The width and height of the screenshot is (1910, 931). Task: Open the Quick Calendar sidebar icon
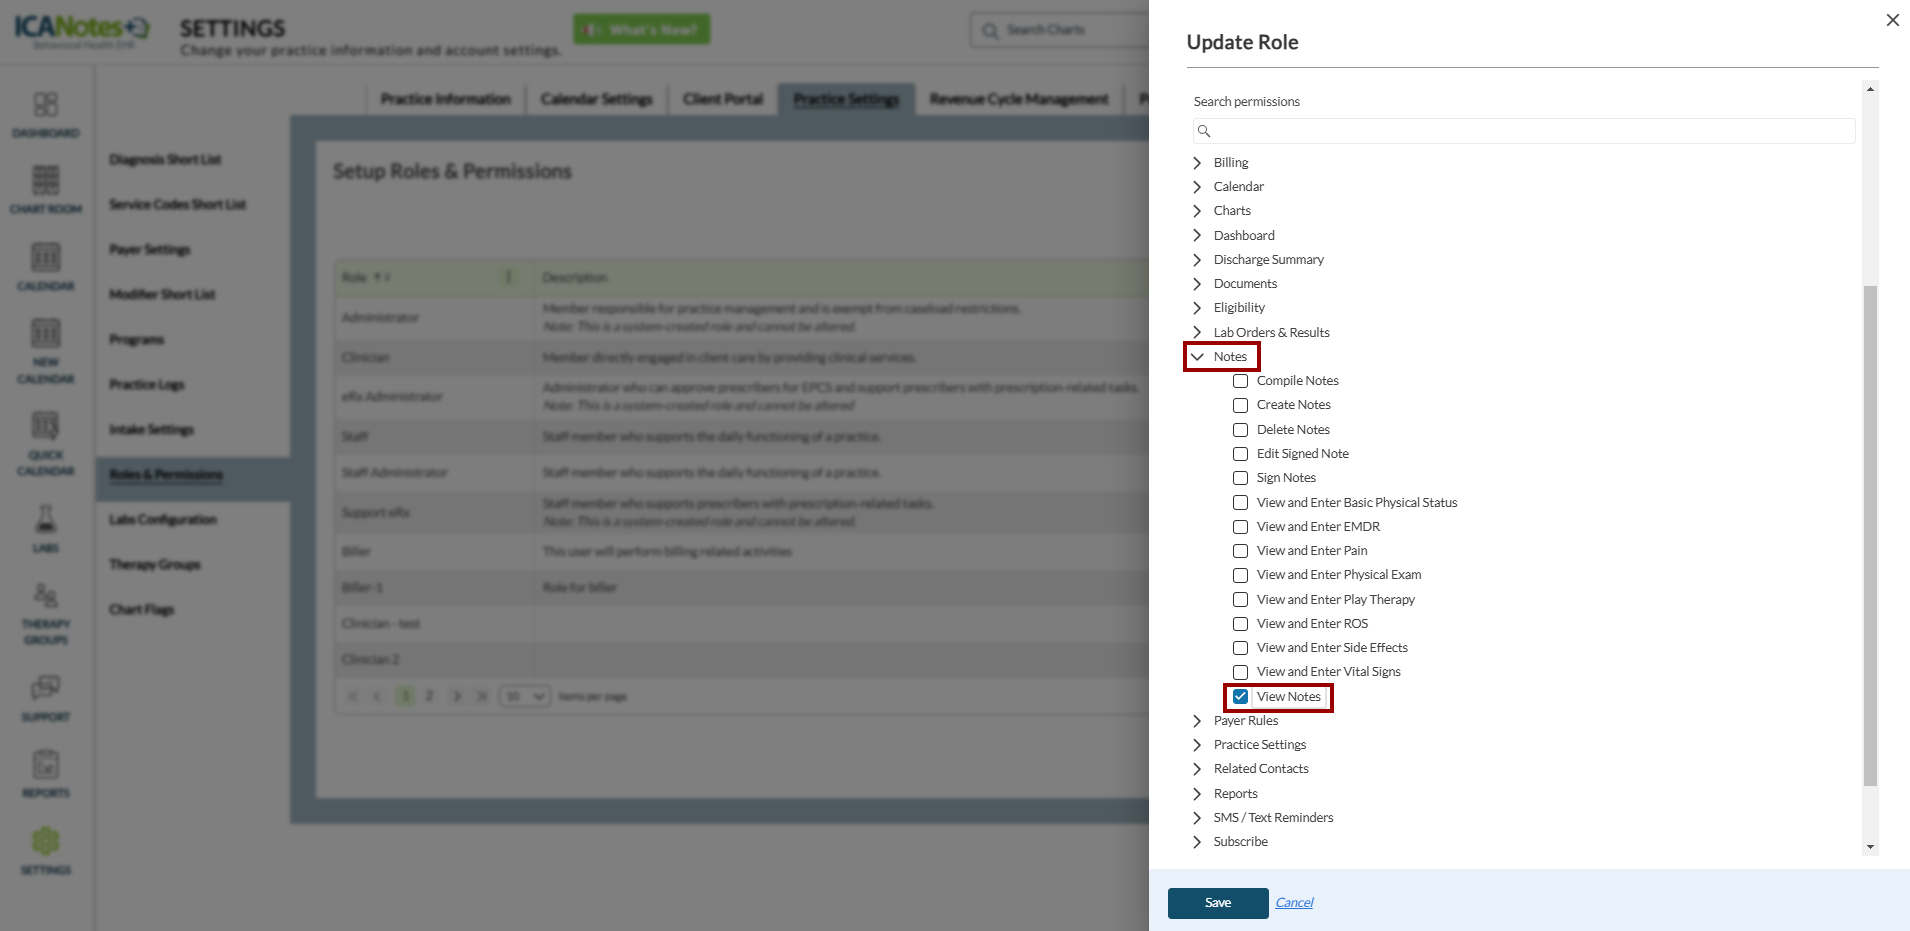pos(46,426)
